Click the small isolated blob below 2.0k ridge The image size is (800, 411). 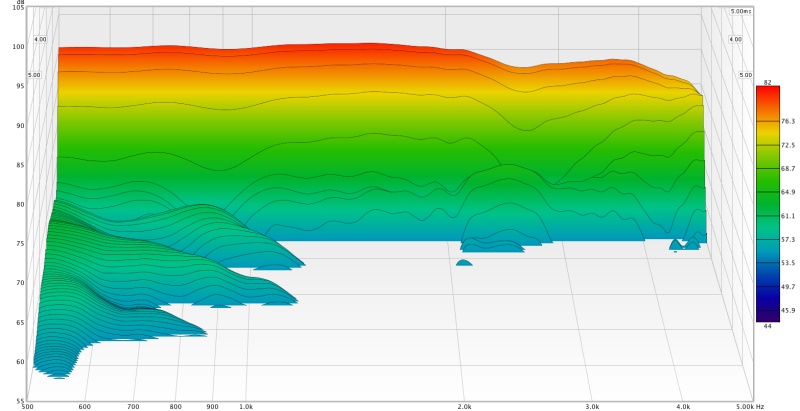464,263
